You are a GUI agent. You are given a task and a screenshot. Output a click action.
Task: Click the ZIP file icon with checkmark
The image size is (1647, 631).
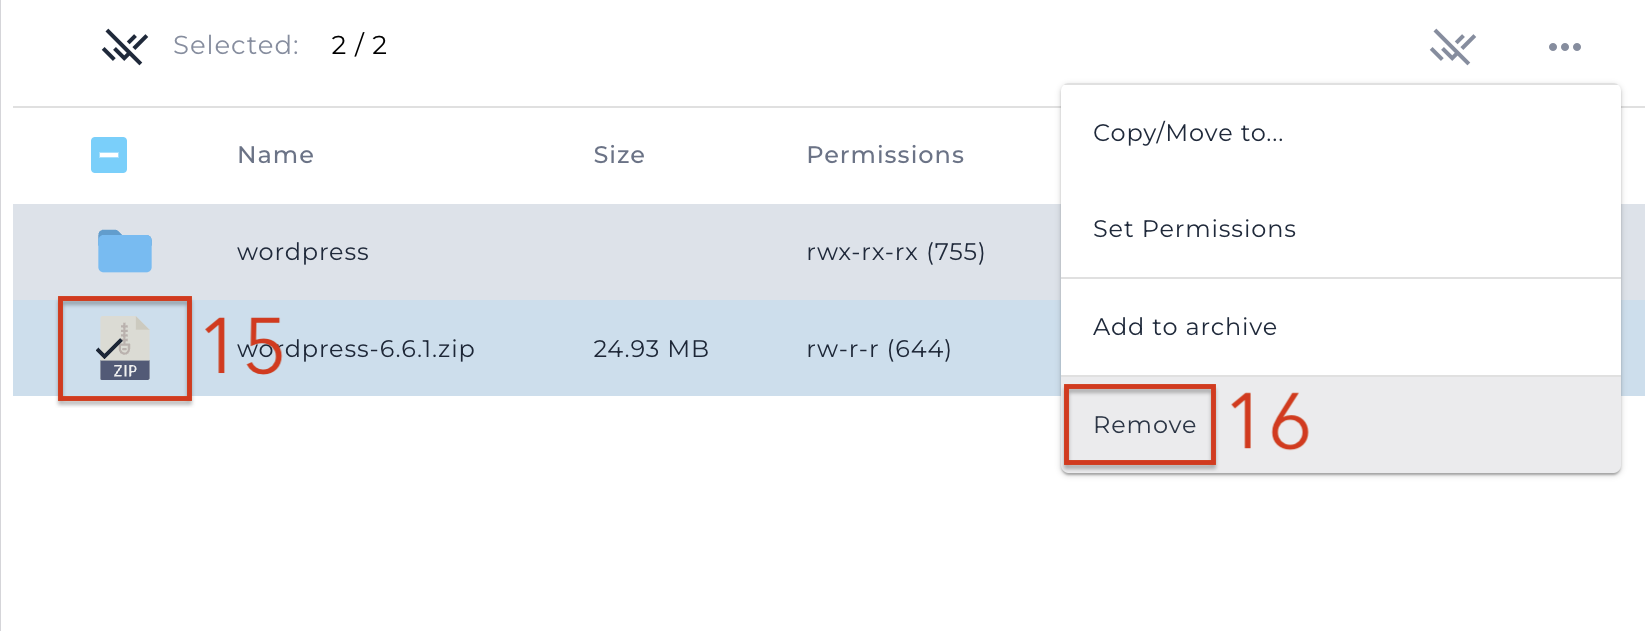coord(125,348)
